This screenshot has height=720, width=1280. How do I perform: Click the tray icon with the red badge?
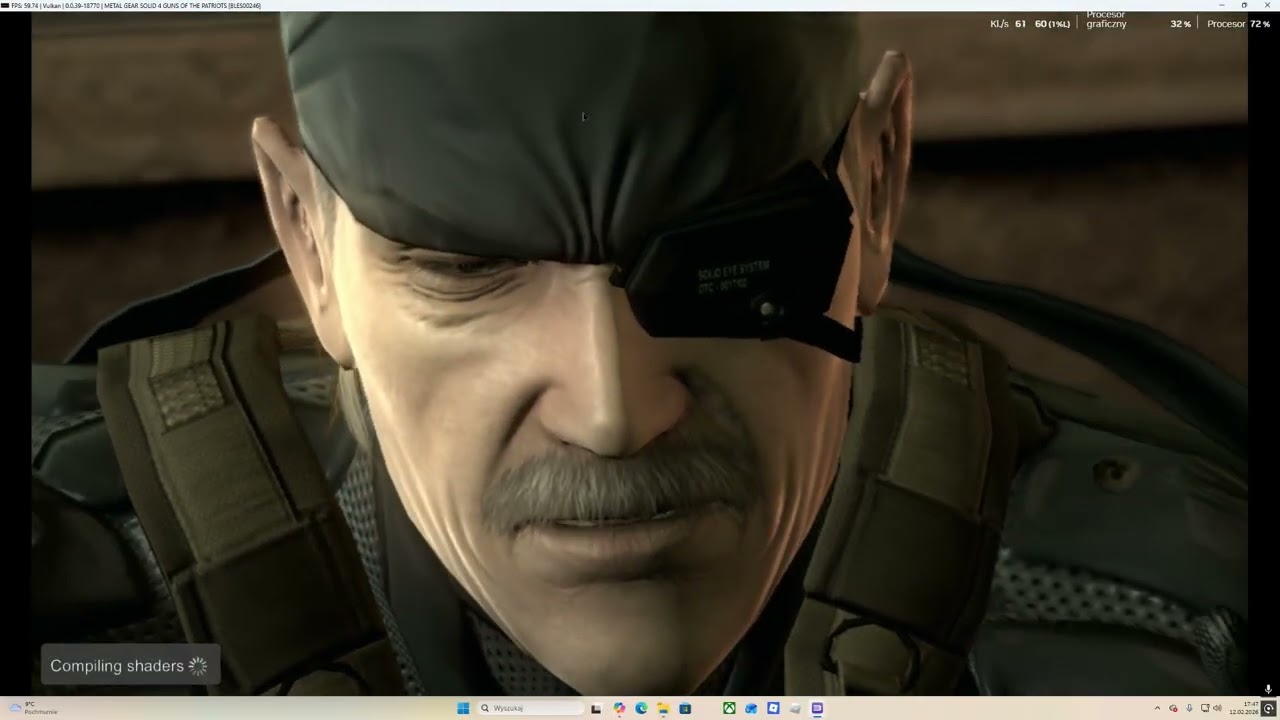coord(1173,708)
